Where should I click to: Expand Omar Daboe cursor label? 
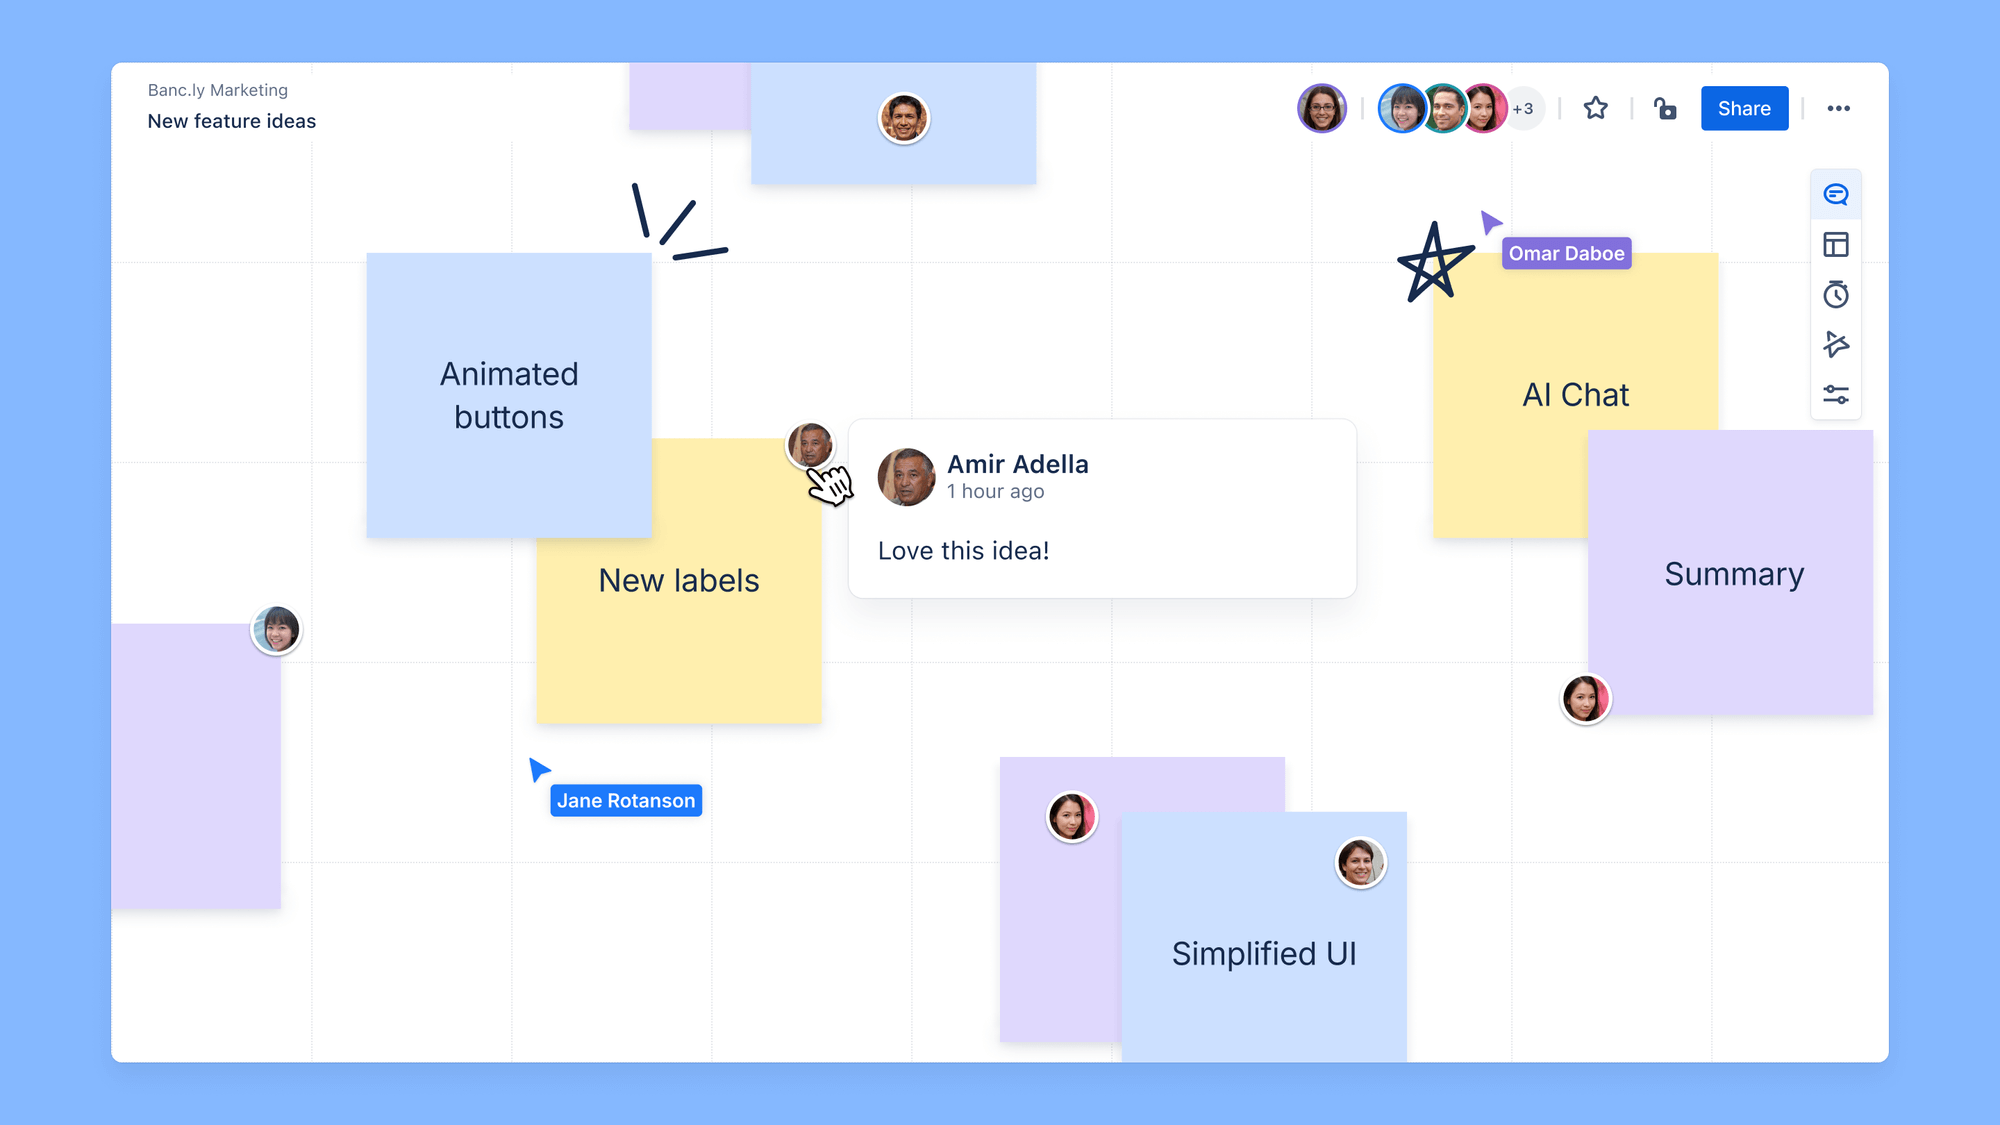1565,253
